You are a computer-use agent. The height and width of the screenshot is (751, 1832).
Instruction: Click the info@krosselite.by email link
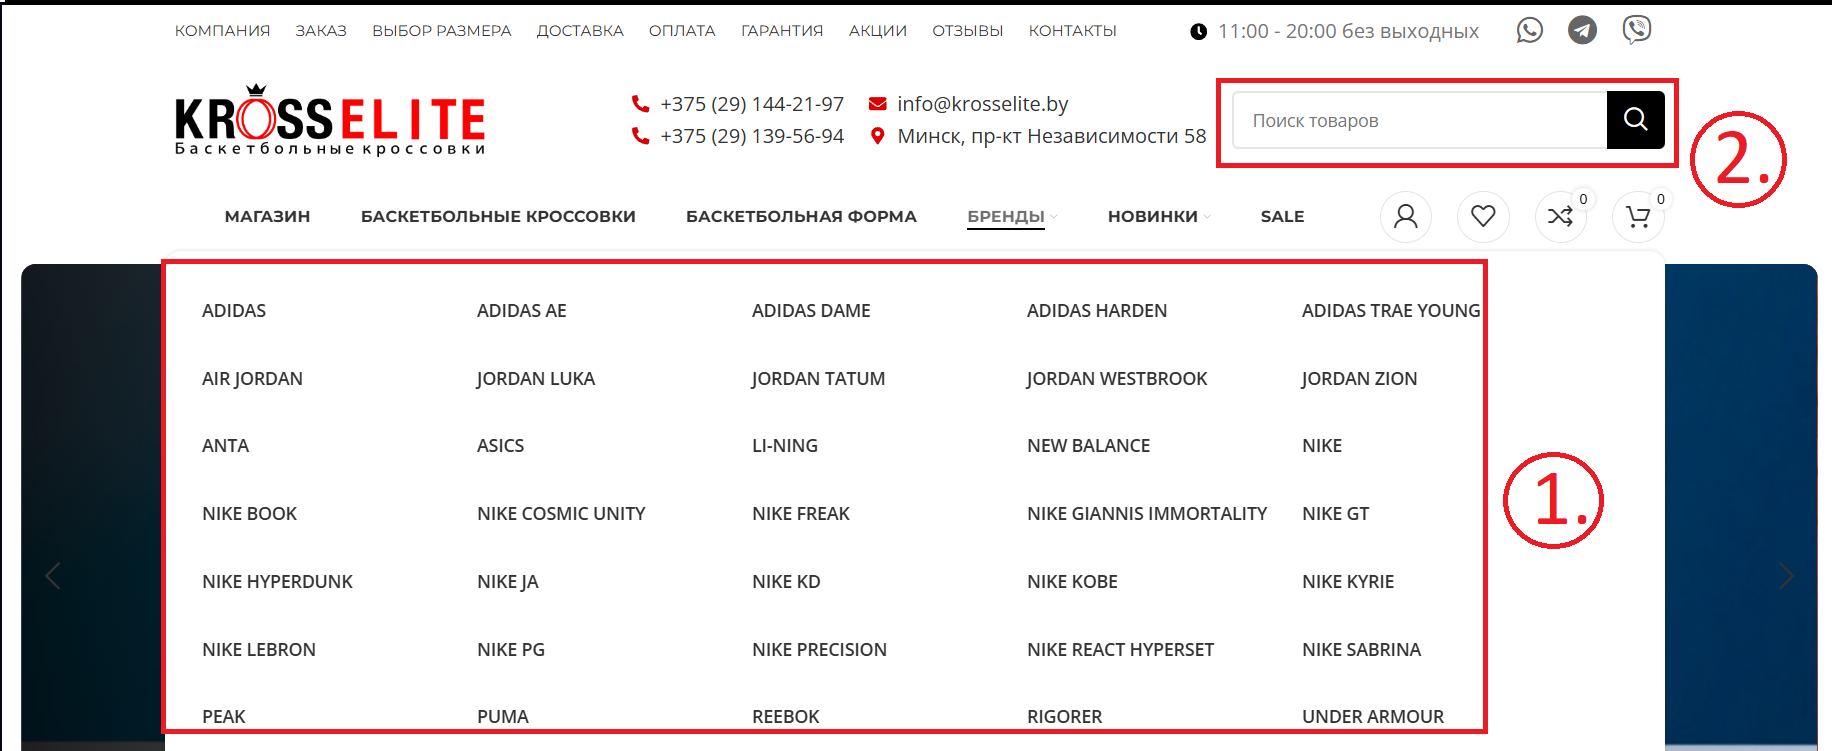(982, 104)
